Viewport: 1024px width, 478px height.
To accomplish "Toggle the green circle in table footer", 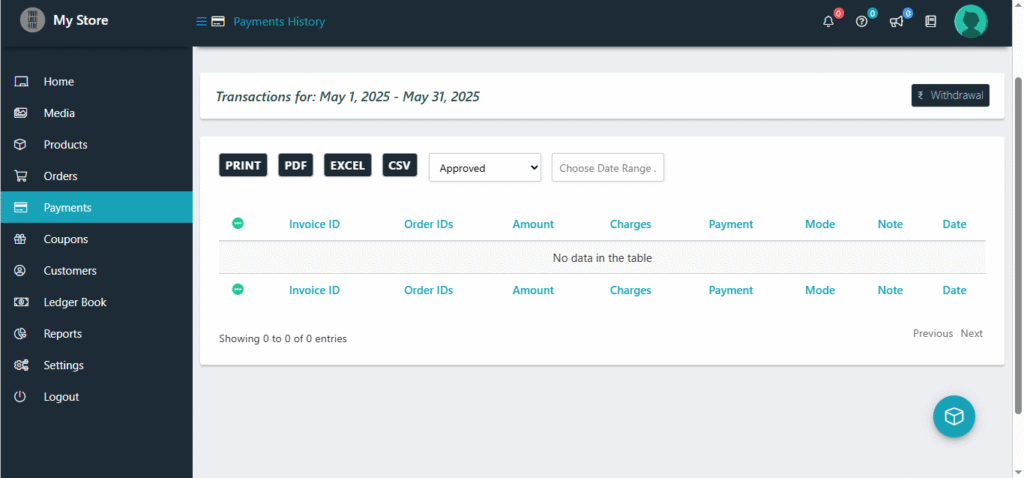I will pos(238,289).
